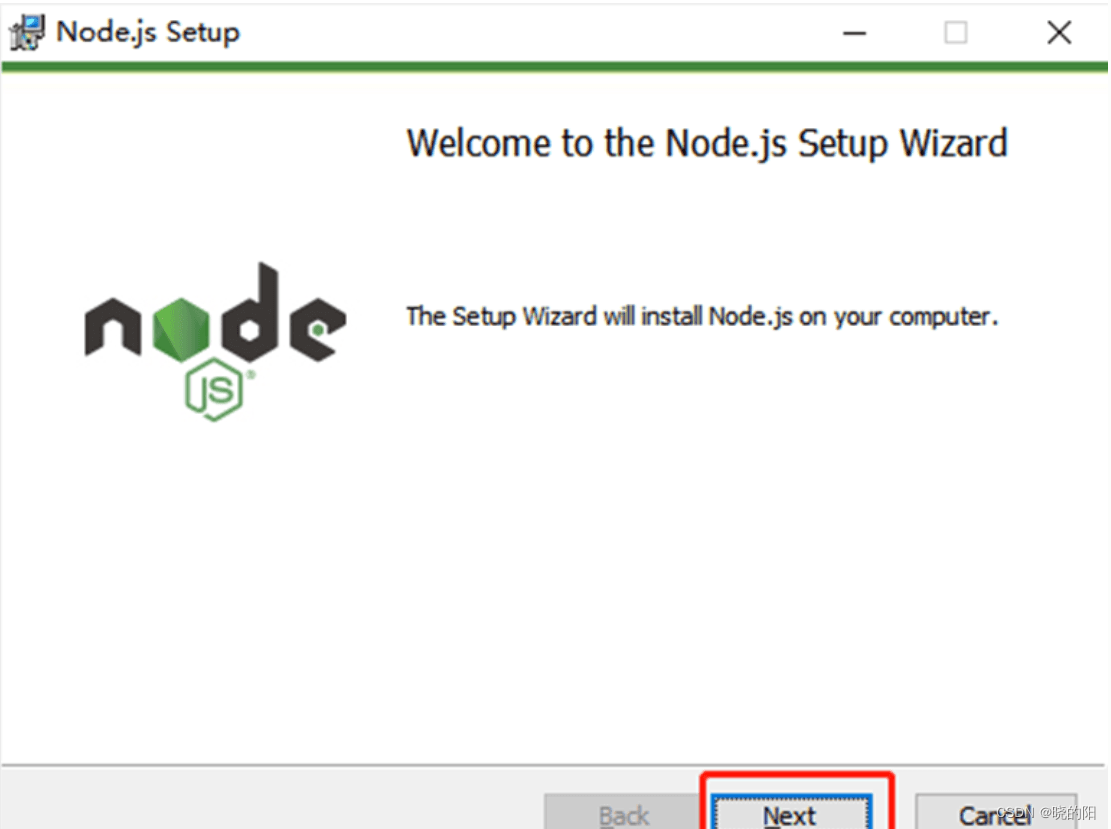The height and width of the screenshot is (829, 1111).
Task: Click the Node.js logo image
Action: (x=215, y=342)
